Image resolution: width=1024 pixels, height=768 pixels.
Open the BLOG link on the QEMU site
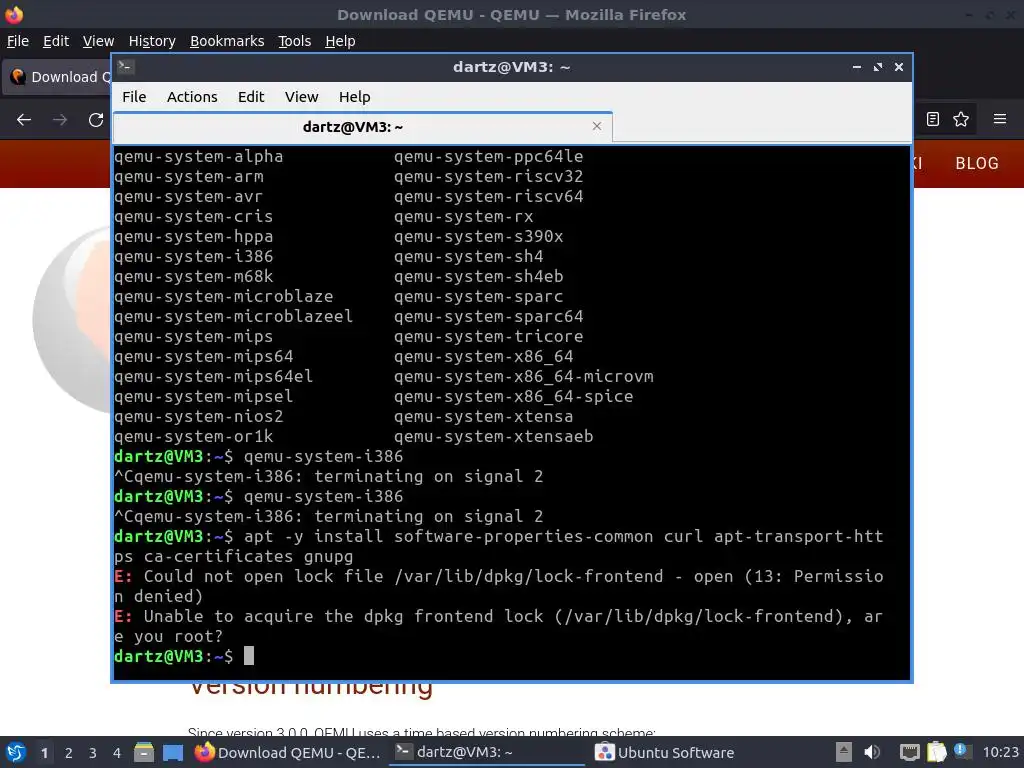click(976, 163)
